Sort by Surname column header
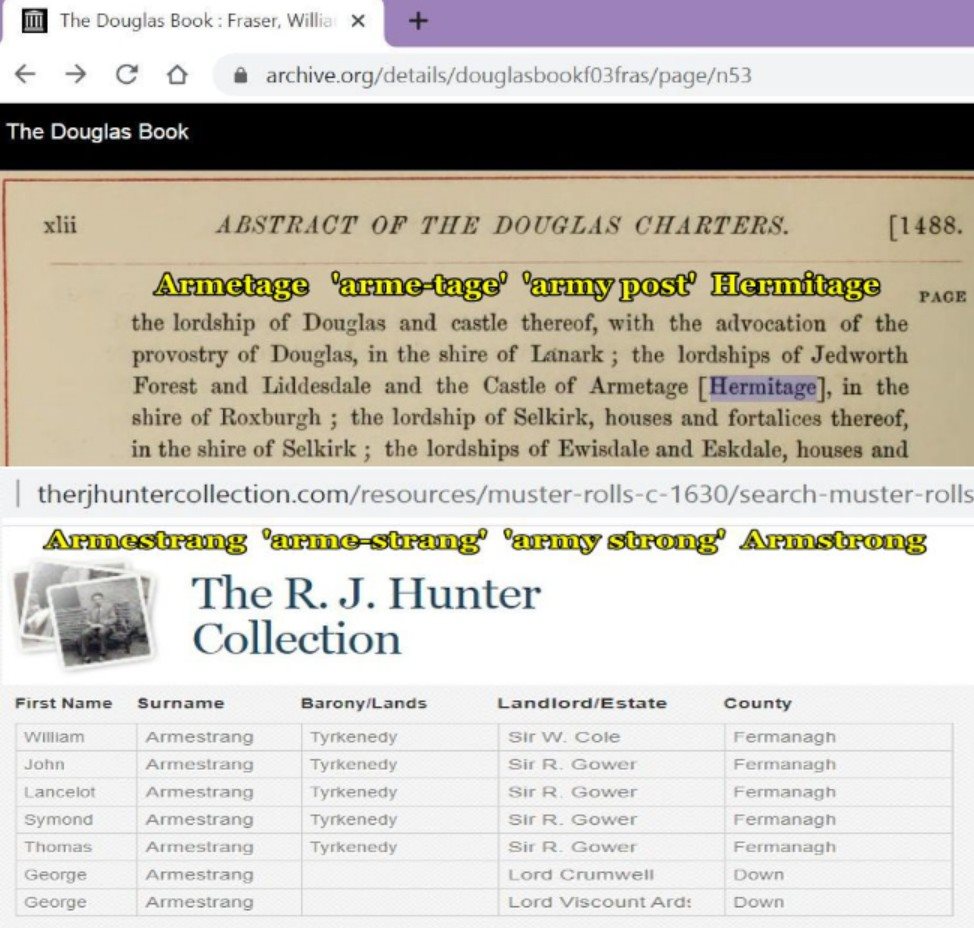Screen dimensions: 974x928 coord(180,703)
